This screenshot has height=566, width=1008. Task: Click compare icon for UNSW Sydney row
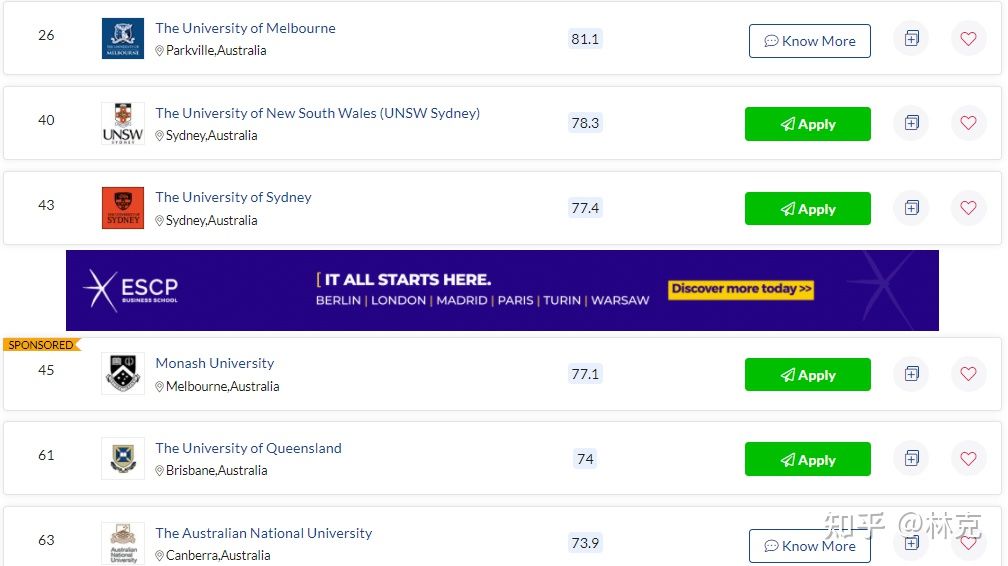click(912, 123)
